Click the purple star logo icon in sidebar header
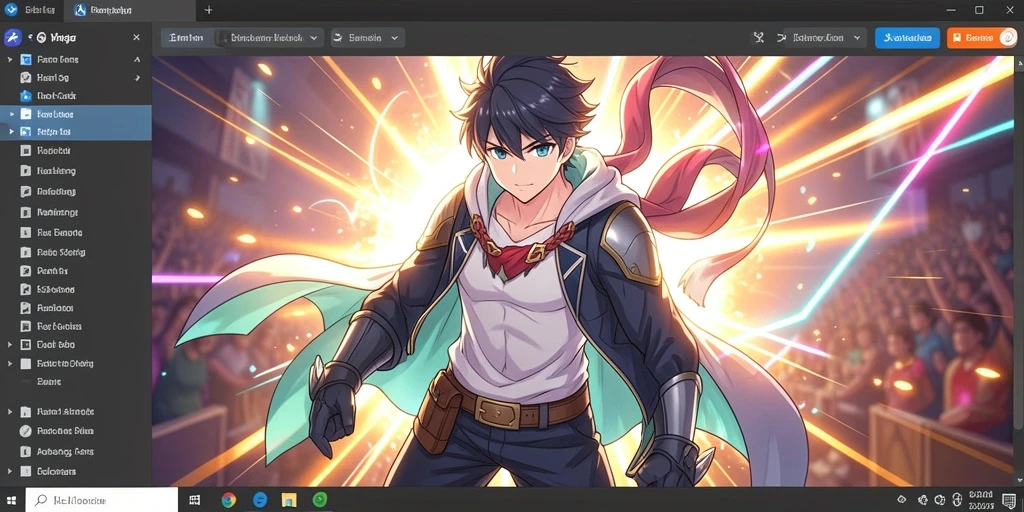This screenshot has height=512, width=1024. click(12, 38)
